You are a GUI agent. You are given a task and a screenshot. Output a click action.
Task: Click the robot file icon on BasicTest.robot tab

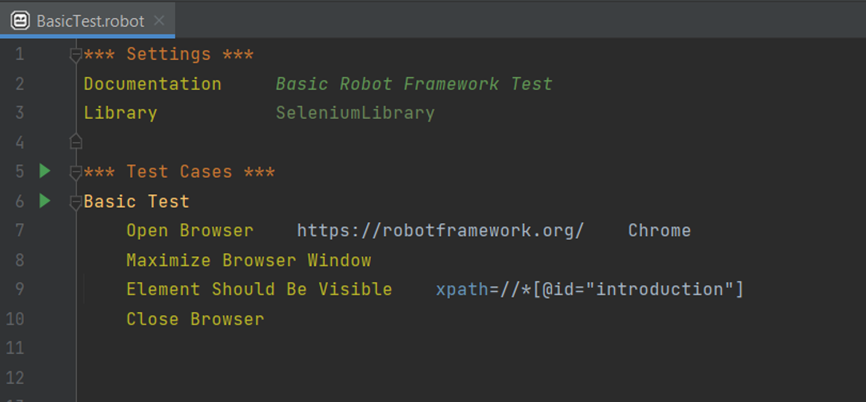(x=20, y=21)
